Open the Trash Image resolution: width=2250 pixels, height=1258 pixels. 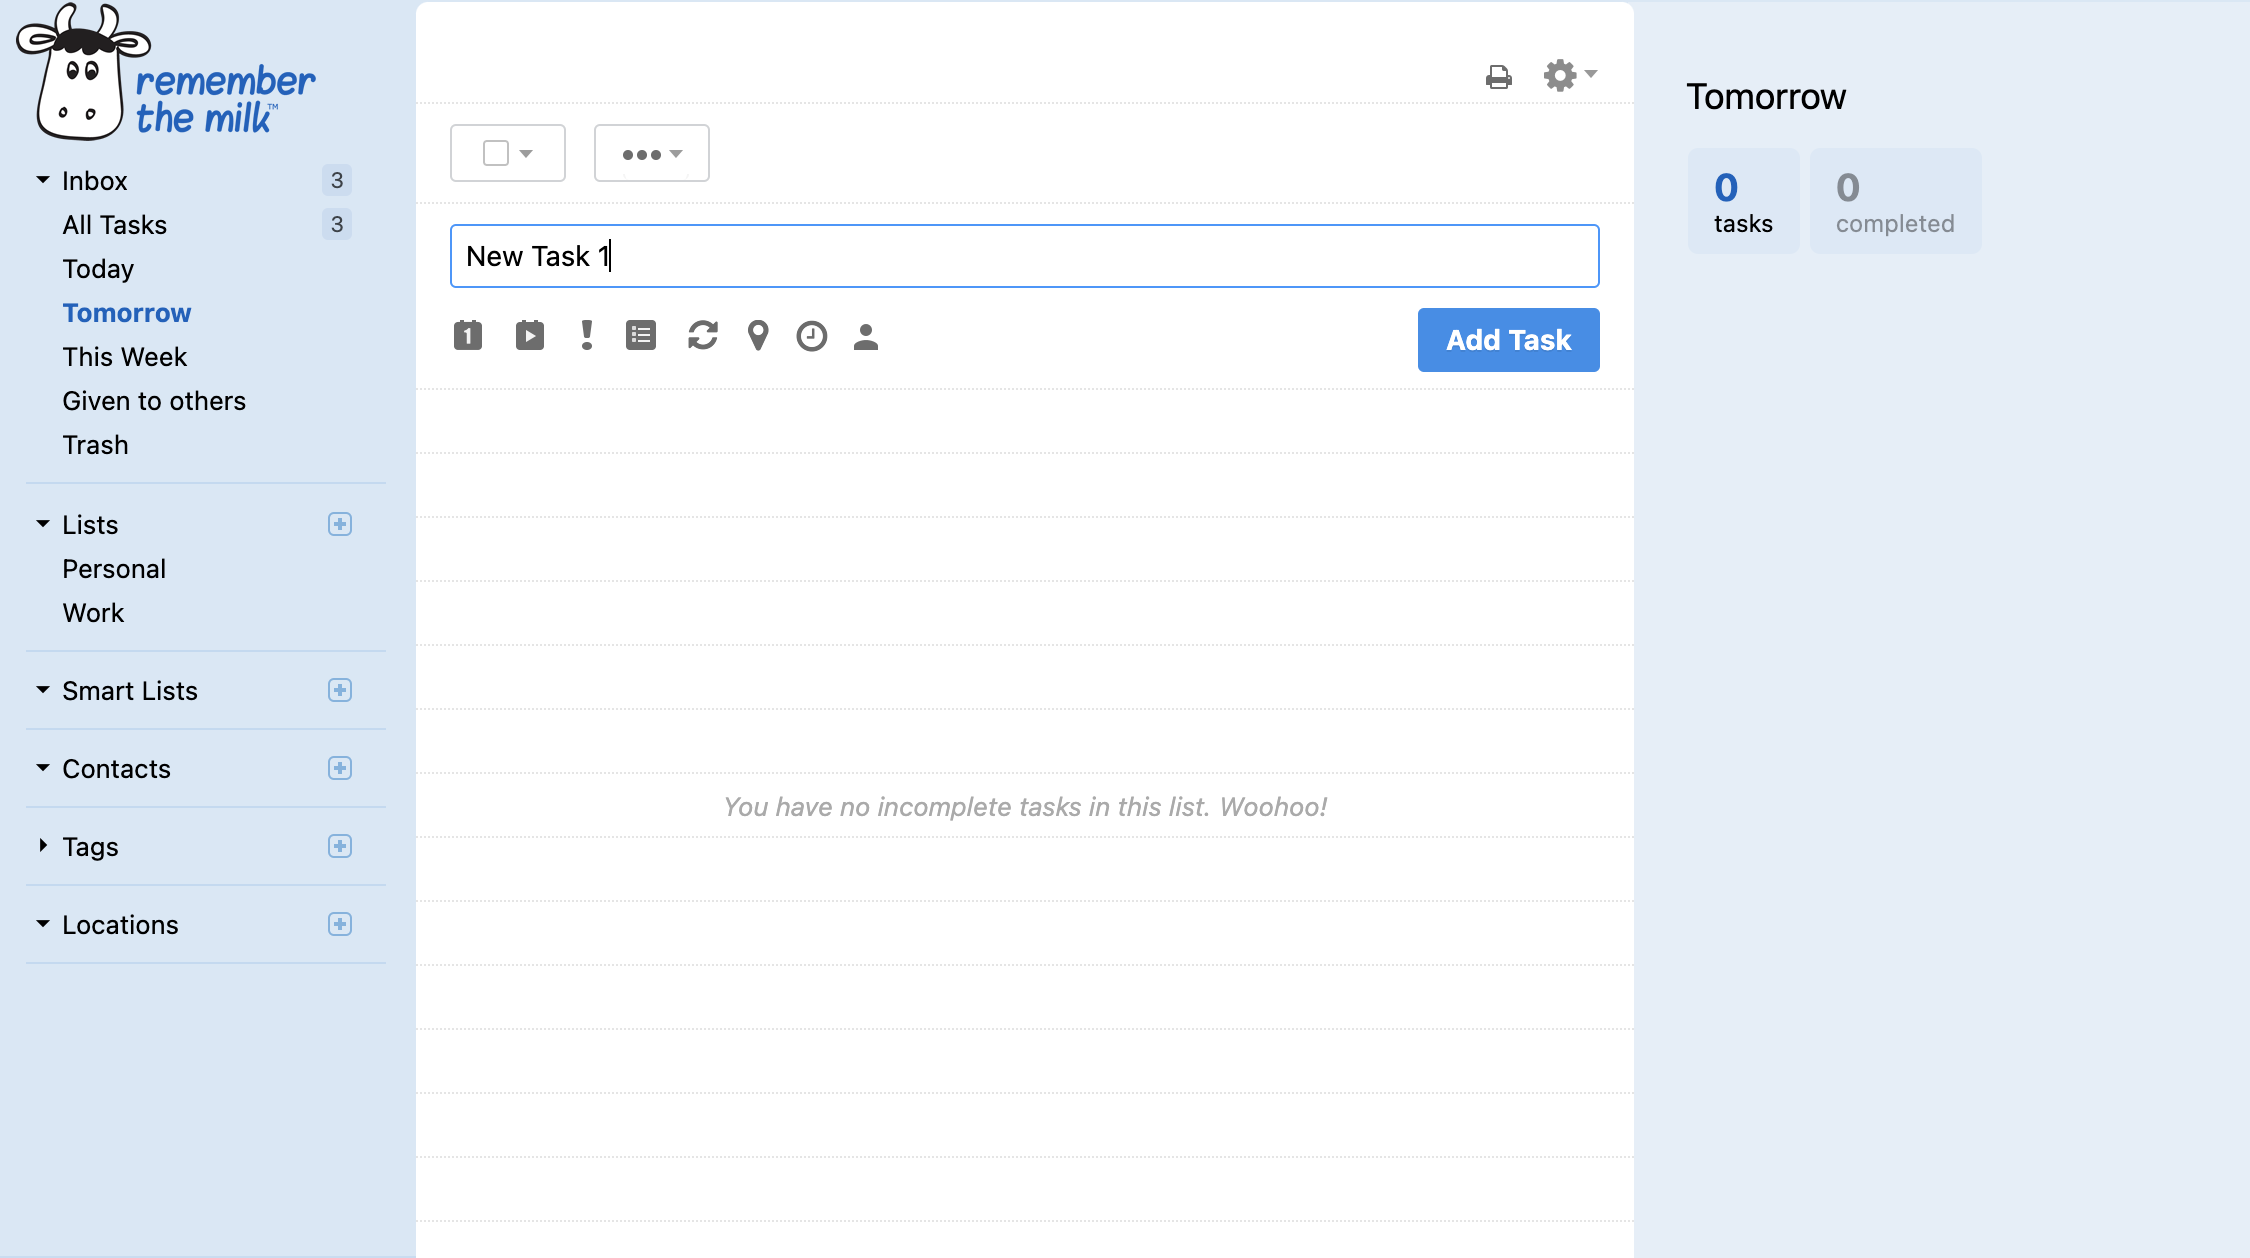96,445
